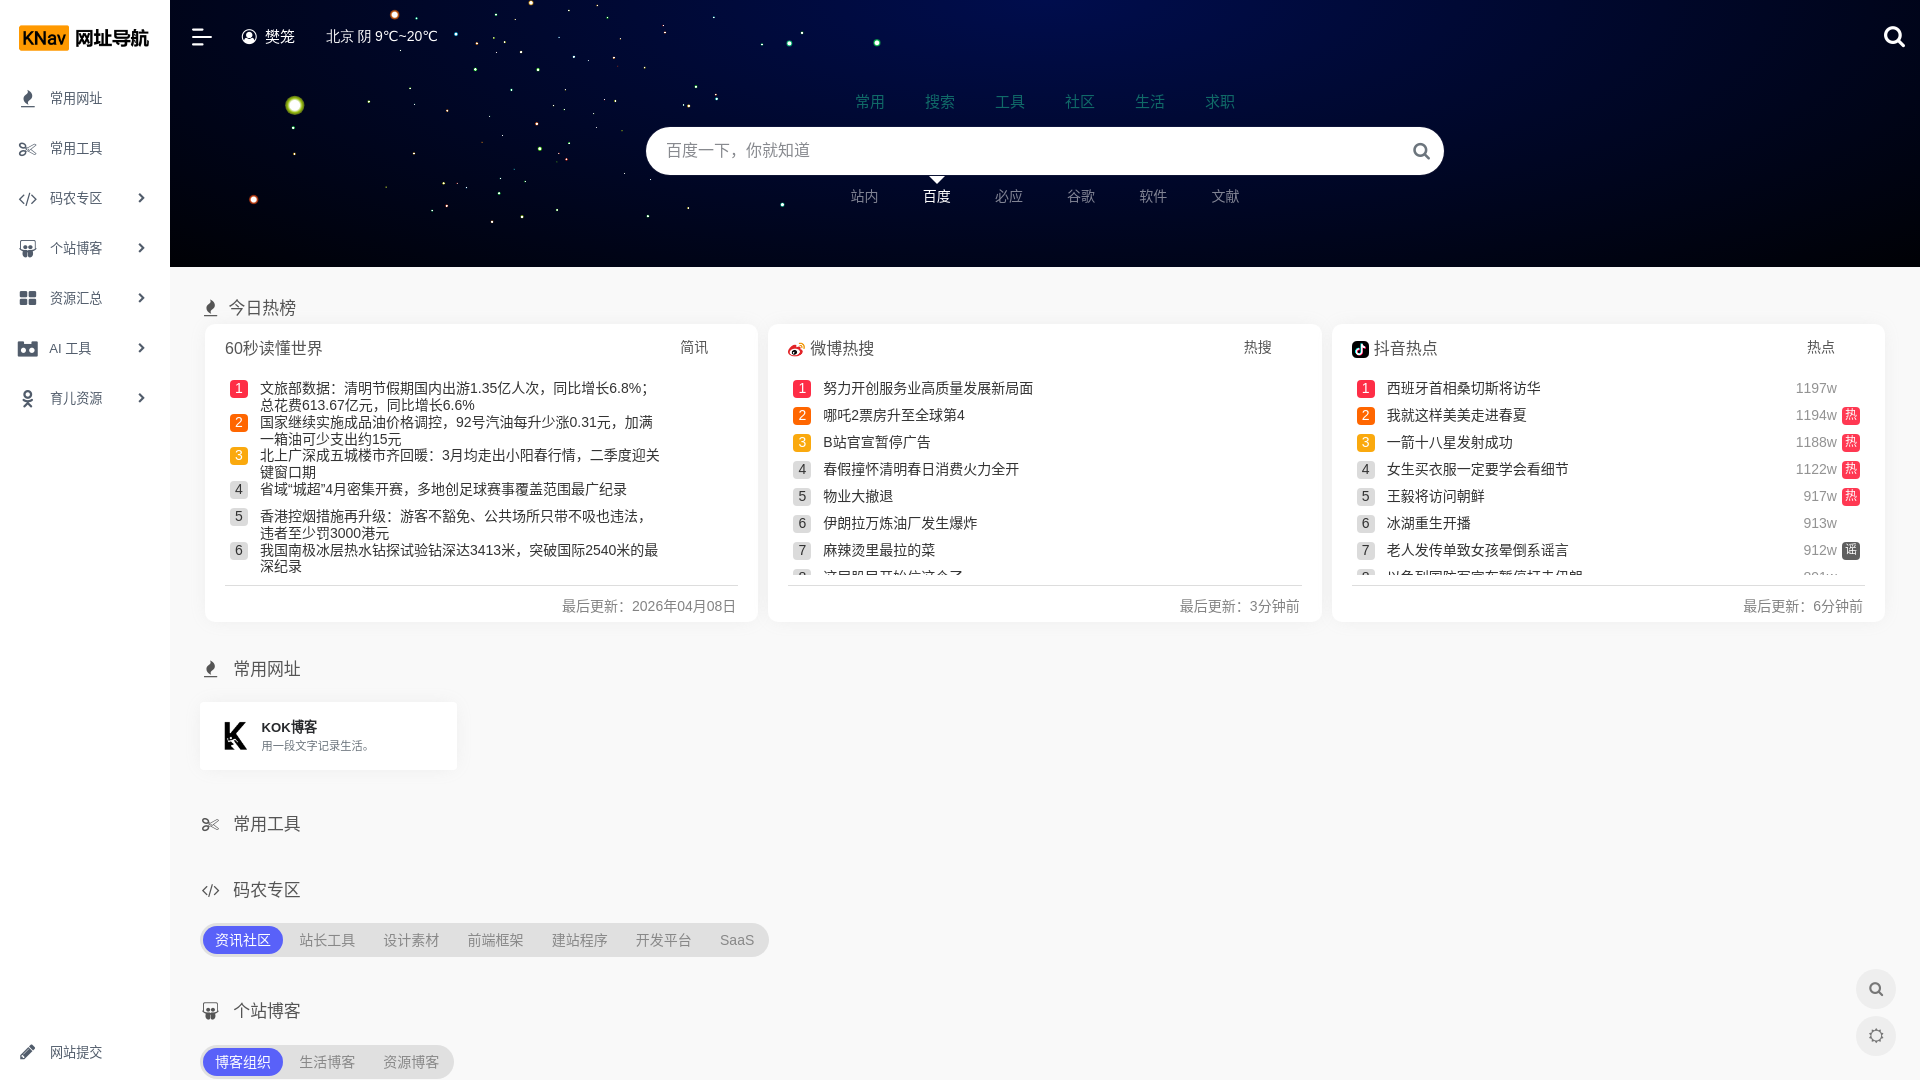Click the 资源汇总 grid icon in the sidebar
This screenshot has height=1080, width=1920.
[x=28, y=298]
